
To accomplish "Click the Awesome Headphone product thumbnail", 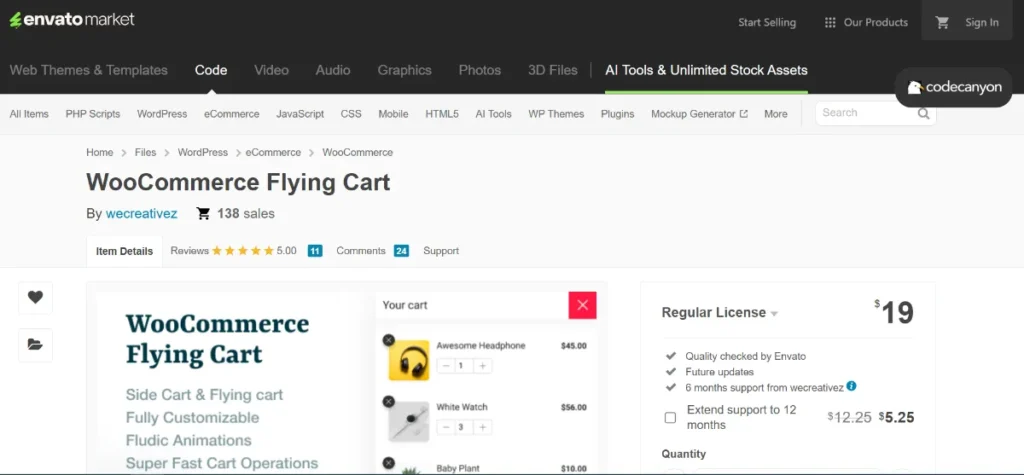I will click(409, 360).
